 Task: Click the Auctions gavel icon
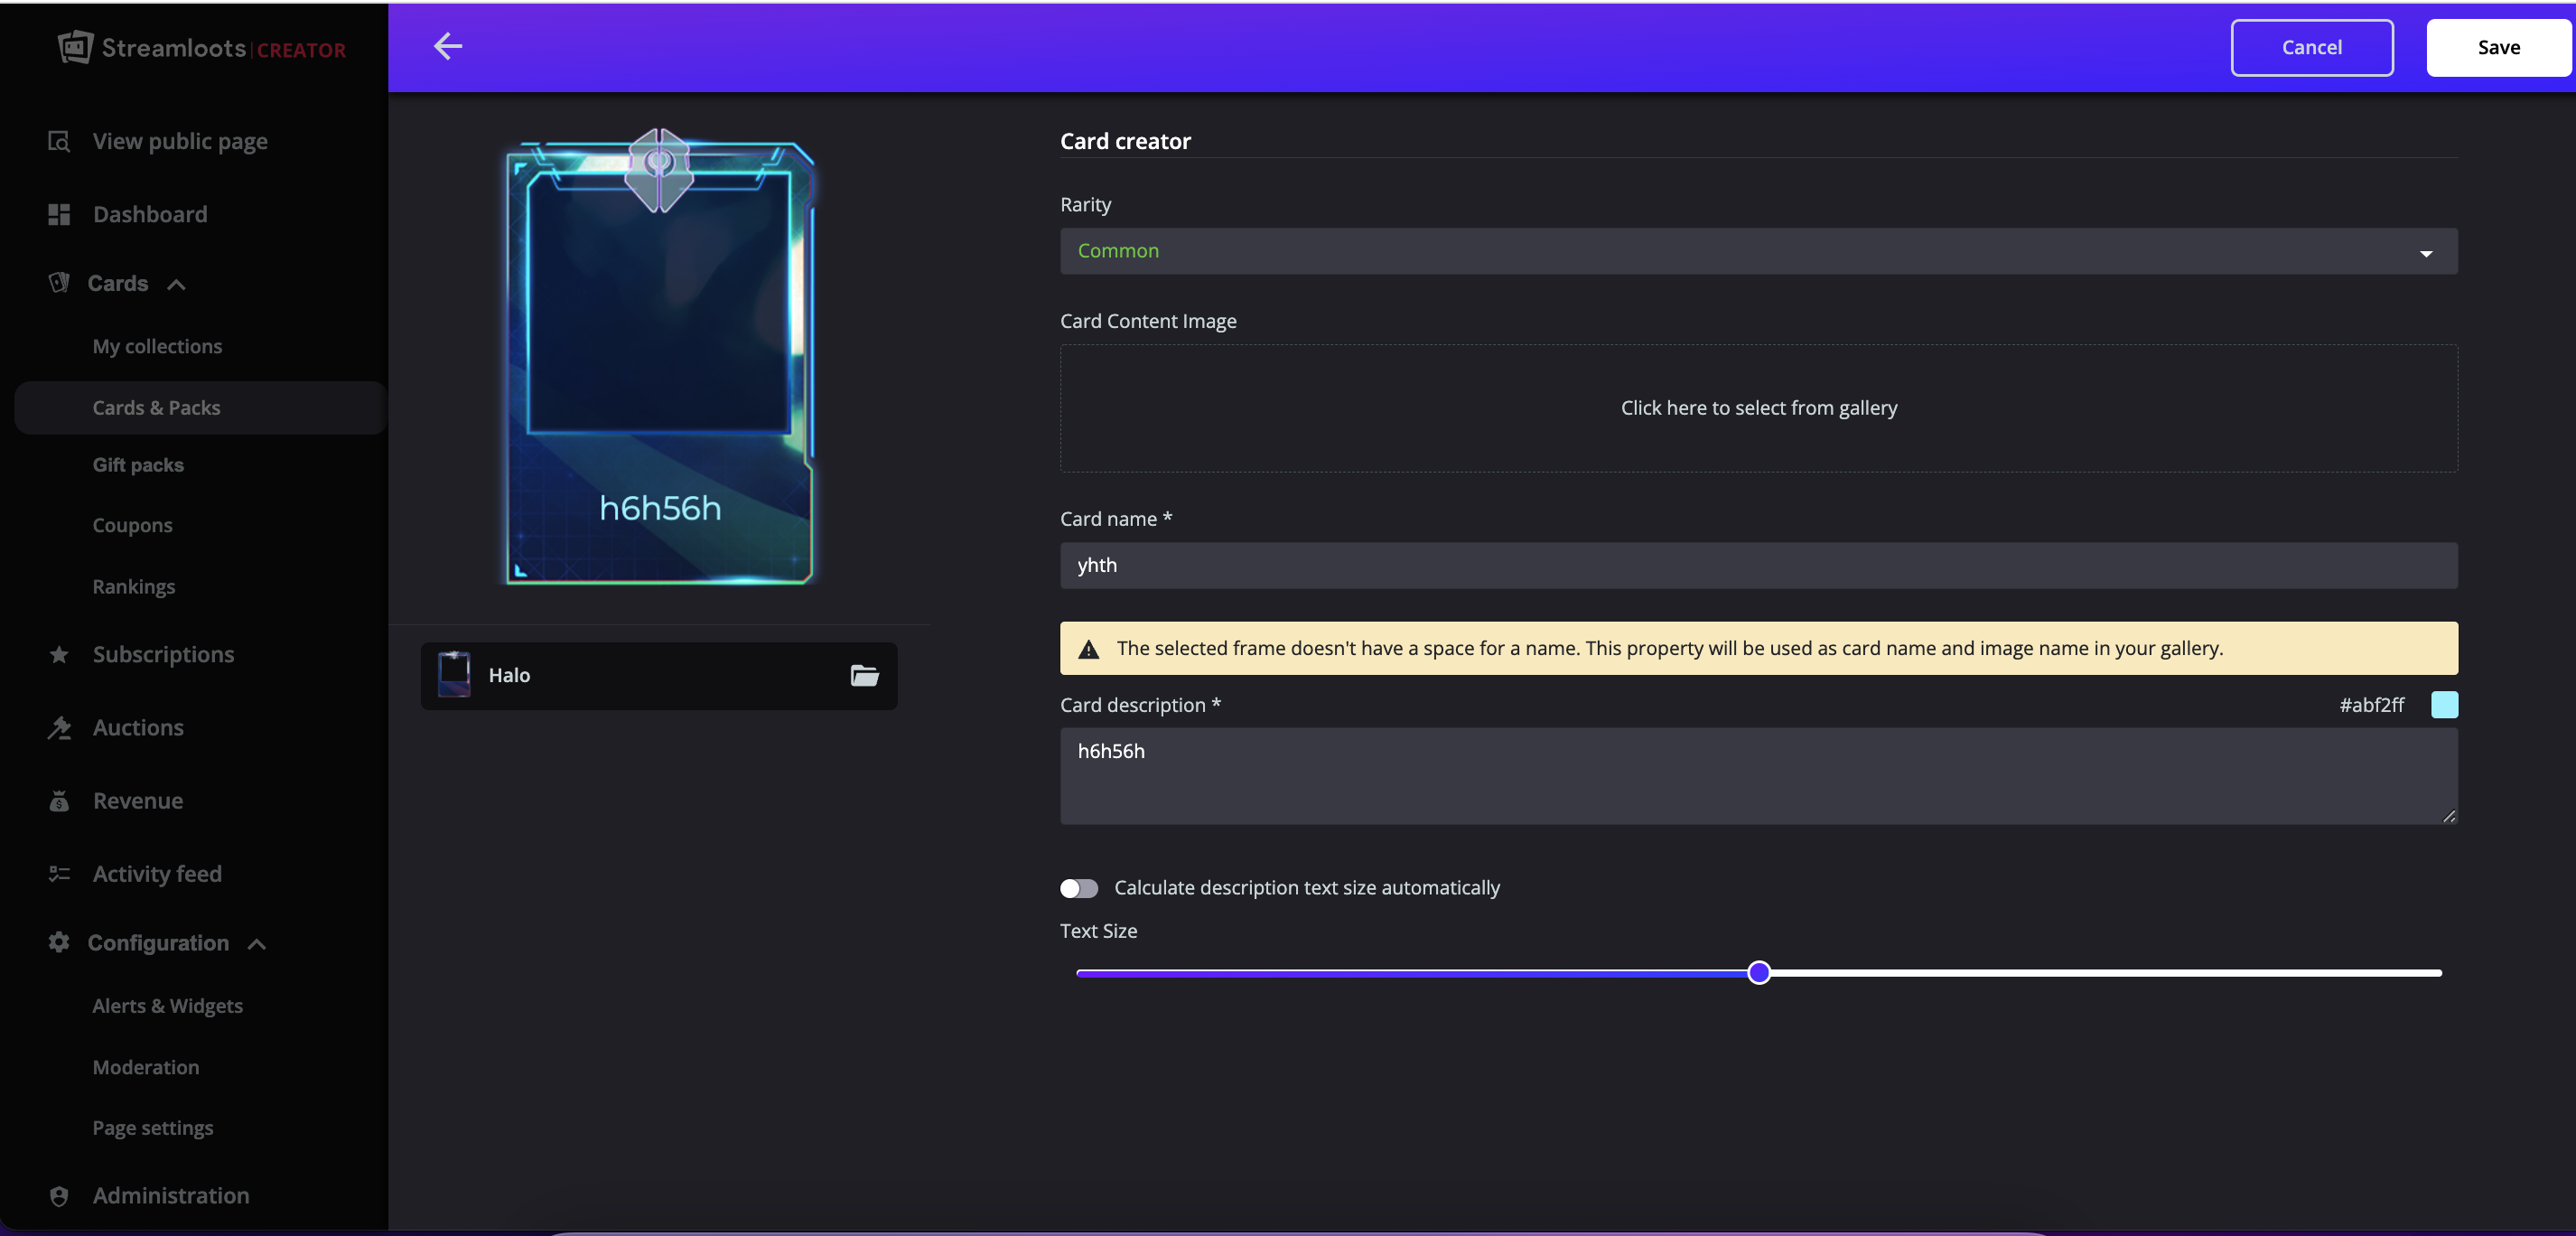click(59, 727)
